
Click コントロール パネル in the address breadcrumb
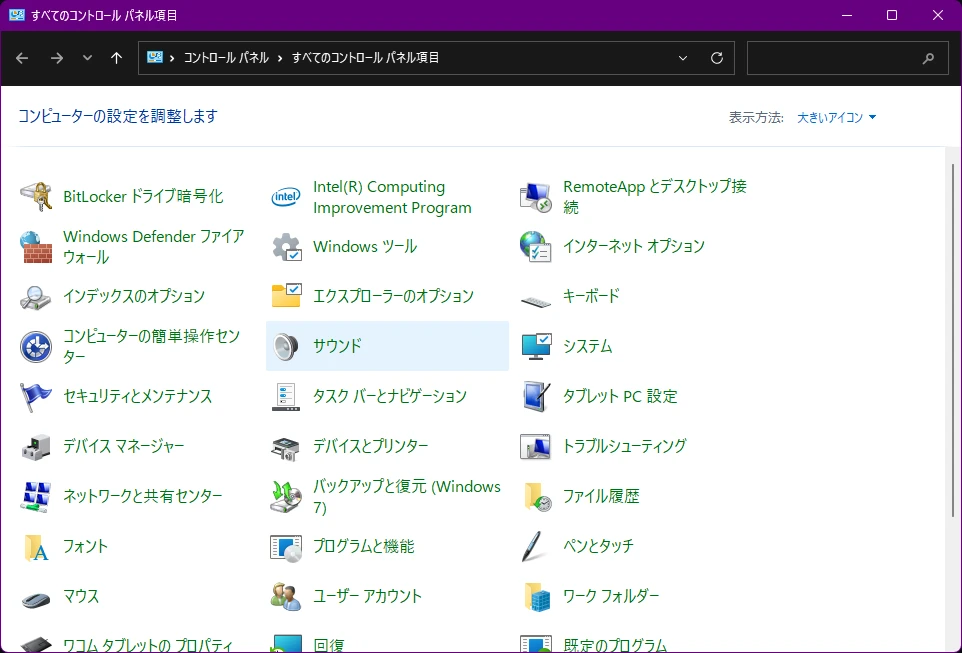tap(226, 58)
